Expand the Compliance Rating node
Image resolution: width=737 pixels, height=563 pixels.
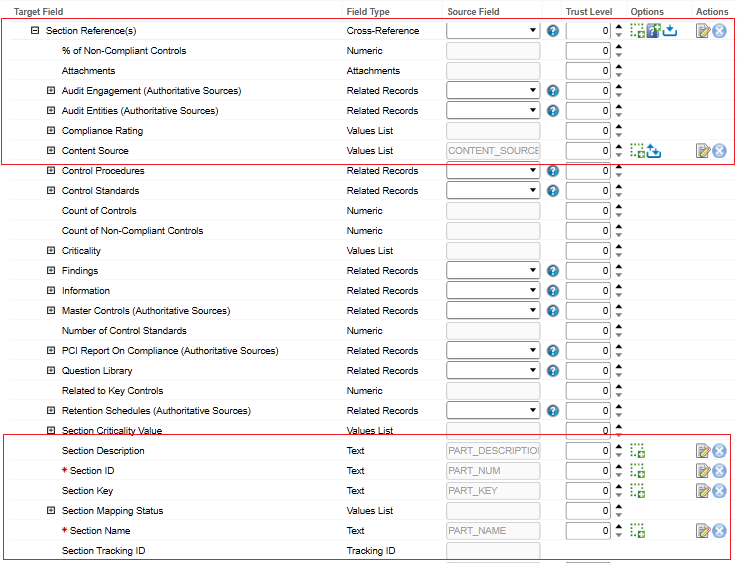pyautogui.click(x=51, y=130)
